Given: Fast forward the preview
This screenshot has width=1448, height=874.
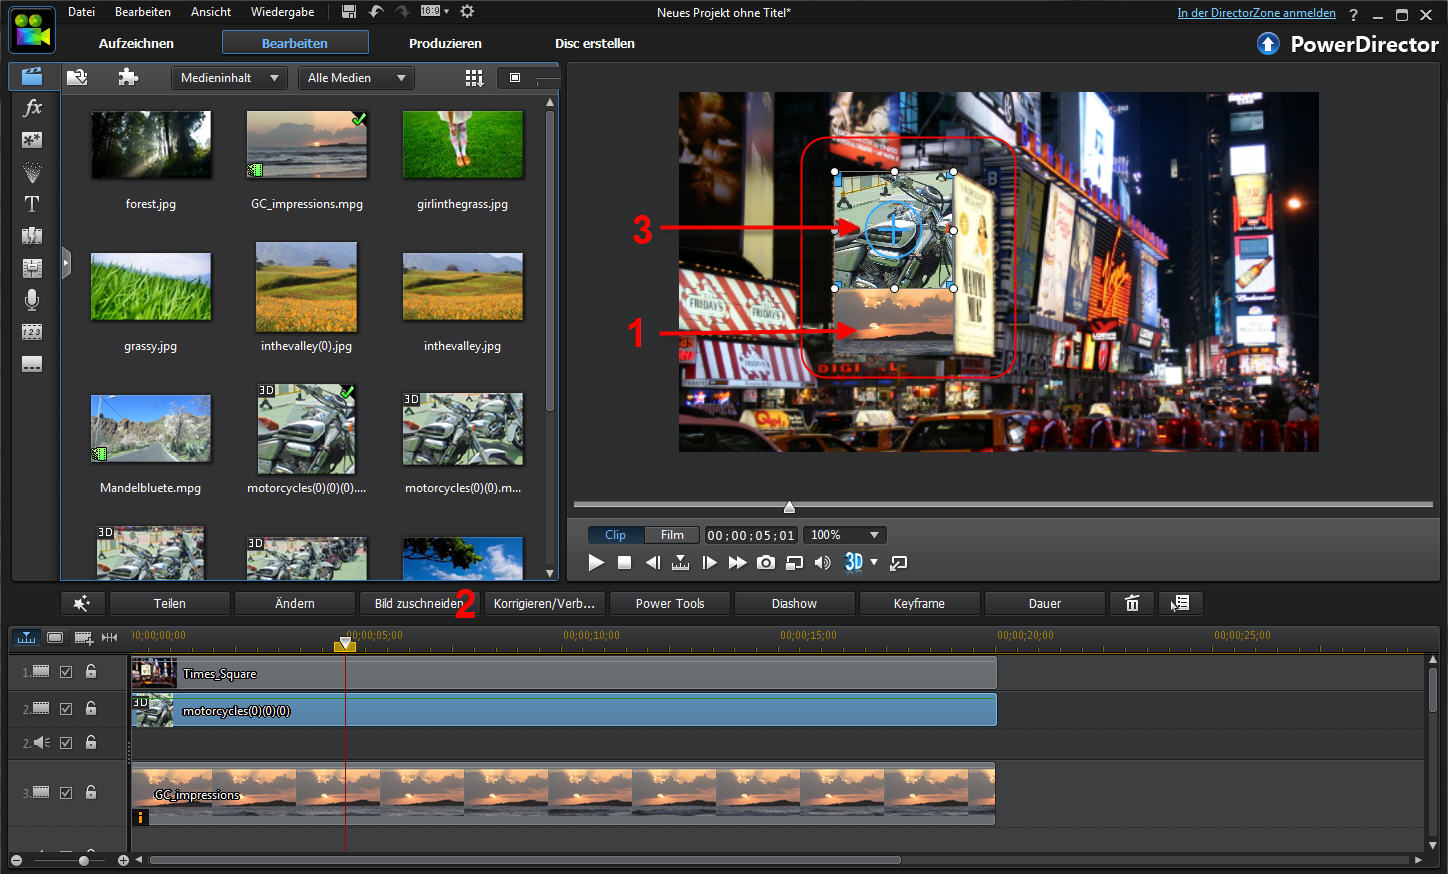Looking at the screenshot, I should [x=737, y=563].
